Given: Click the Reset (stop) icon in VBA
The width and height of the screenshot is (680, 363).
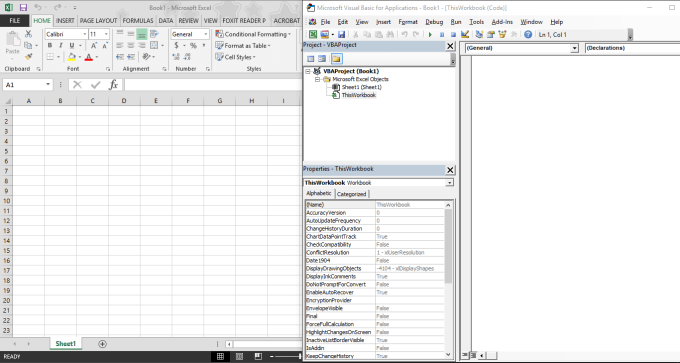Looking at the screenshot, I should click(x=453, y=34).
